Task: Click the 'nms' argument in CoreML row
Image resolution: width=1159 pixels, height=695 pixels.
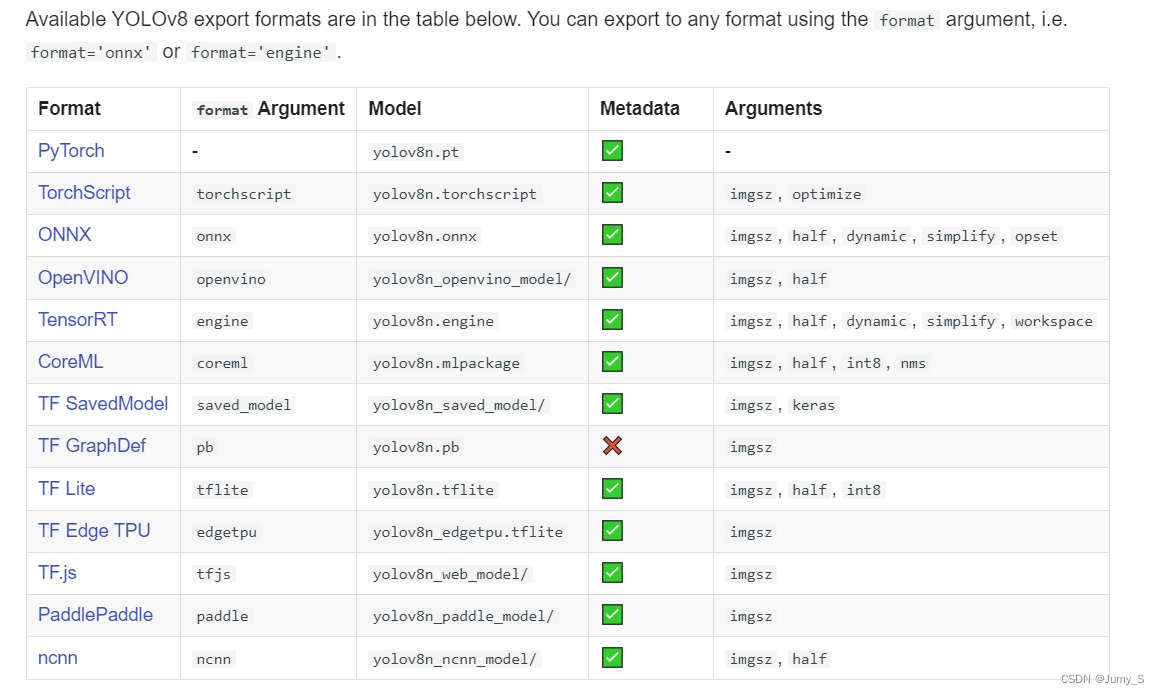Action: click(913, 364)
